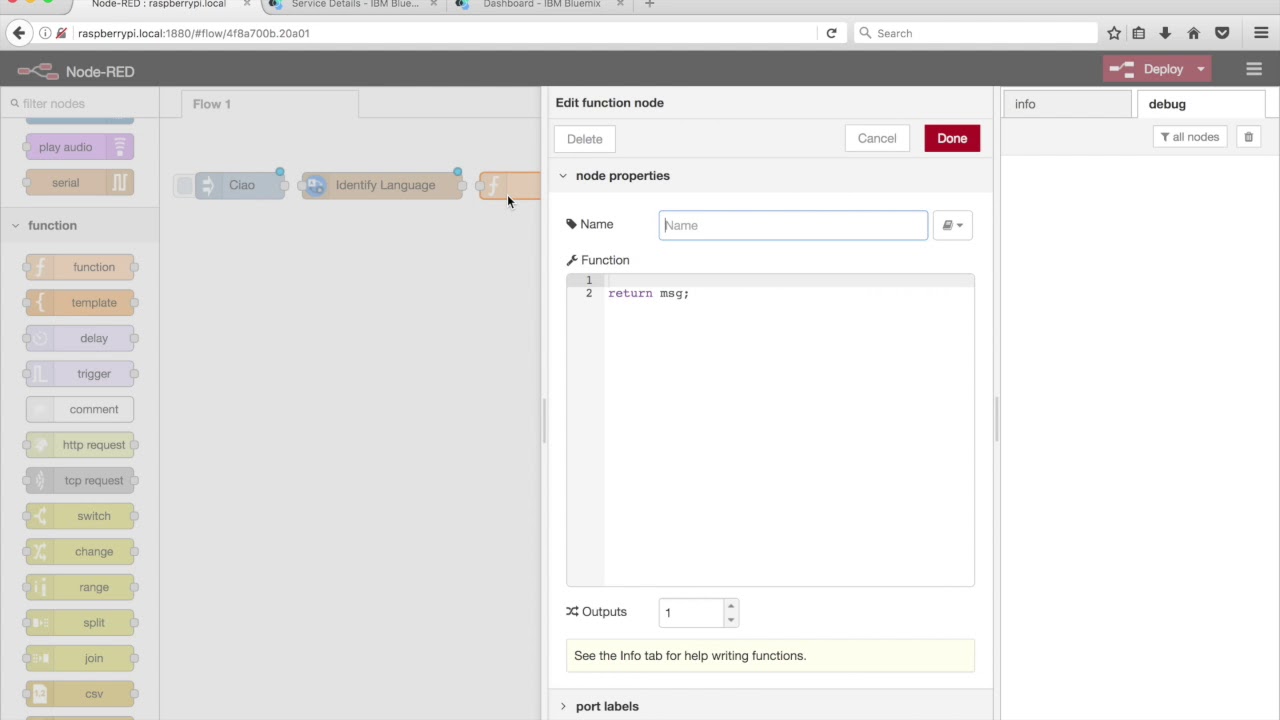Clear debug messages with trash icon
Screen dimensions: 1280x720
point(1248,137)
